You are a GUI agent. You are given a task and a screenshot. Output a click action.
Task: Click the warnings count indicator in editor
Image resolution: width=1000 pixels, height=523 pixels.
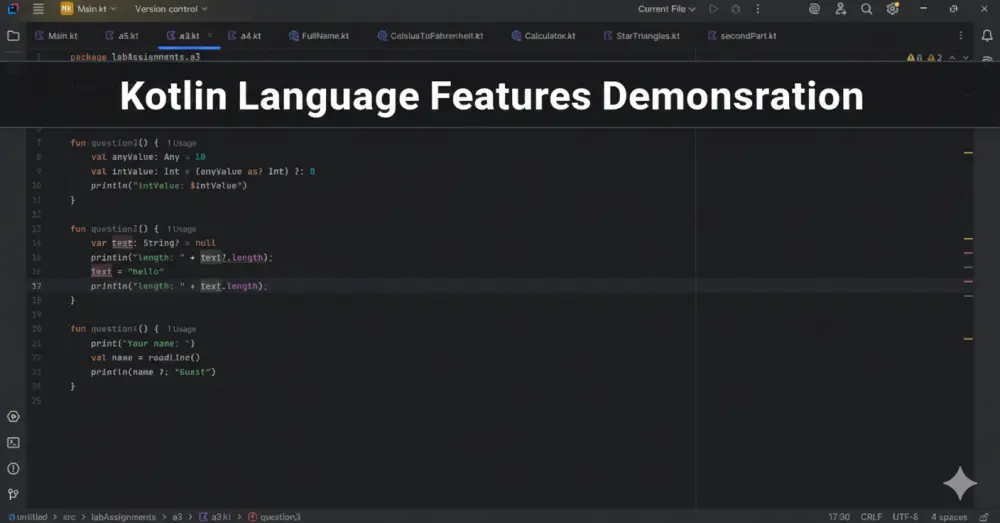925,57
